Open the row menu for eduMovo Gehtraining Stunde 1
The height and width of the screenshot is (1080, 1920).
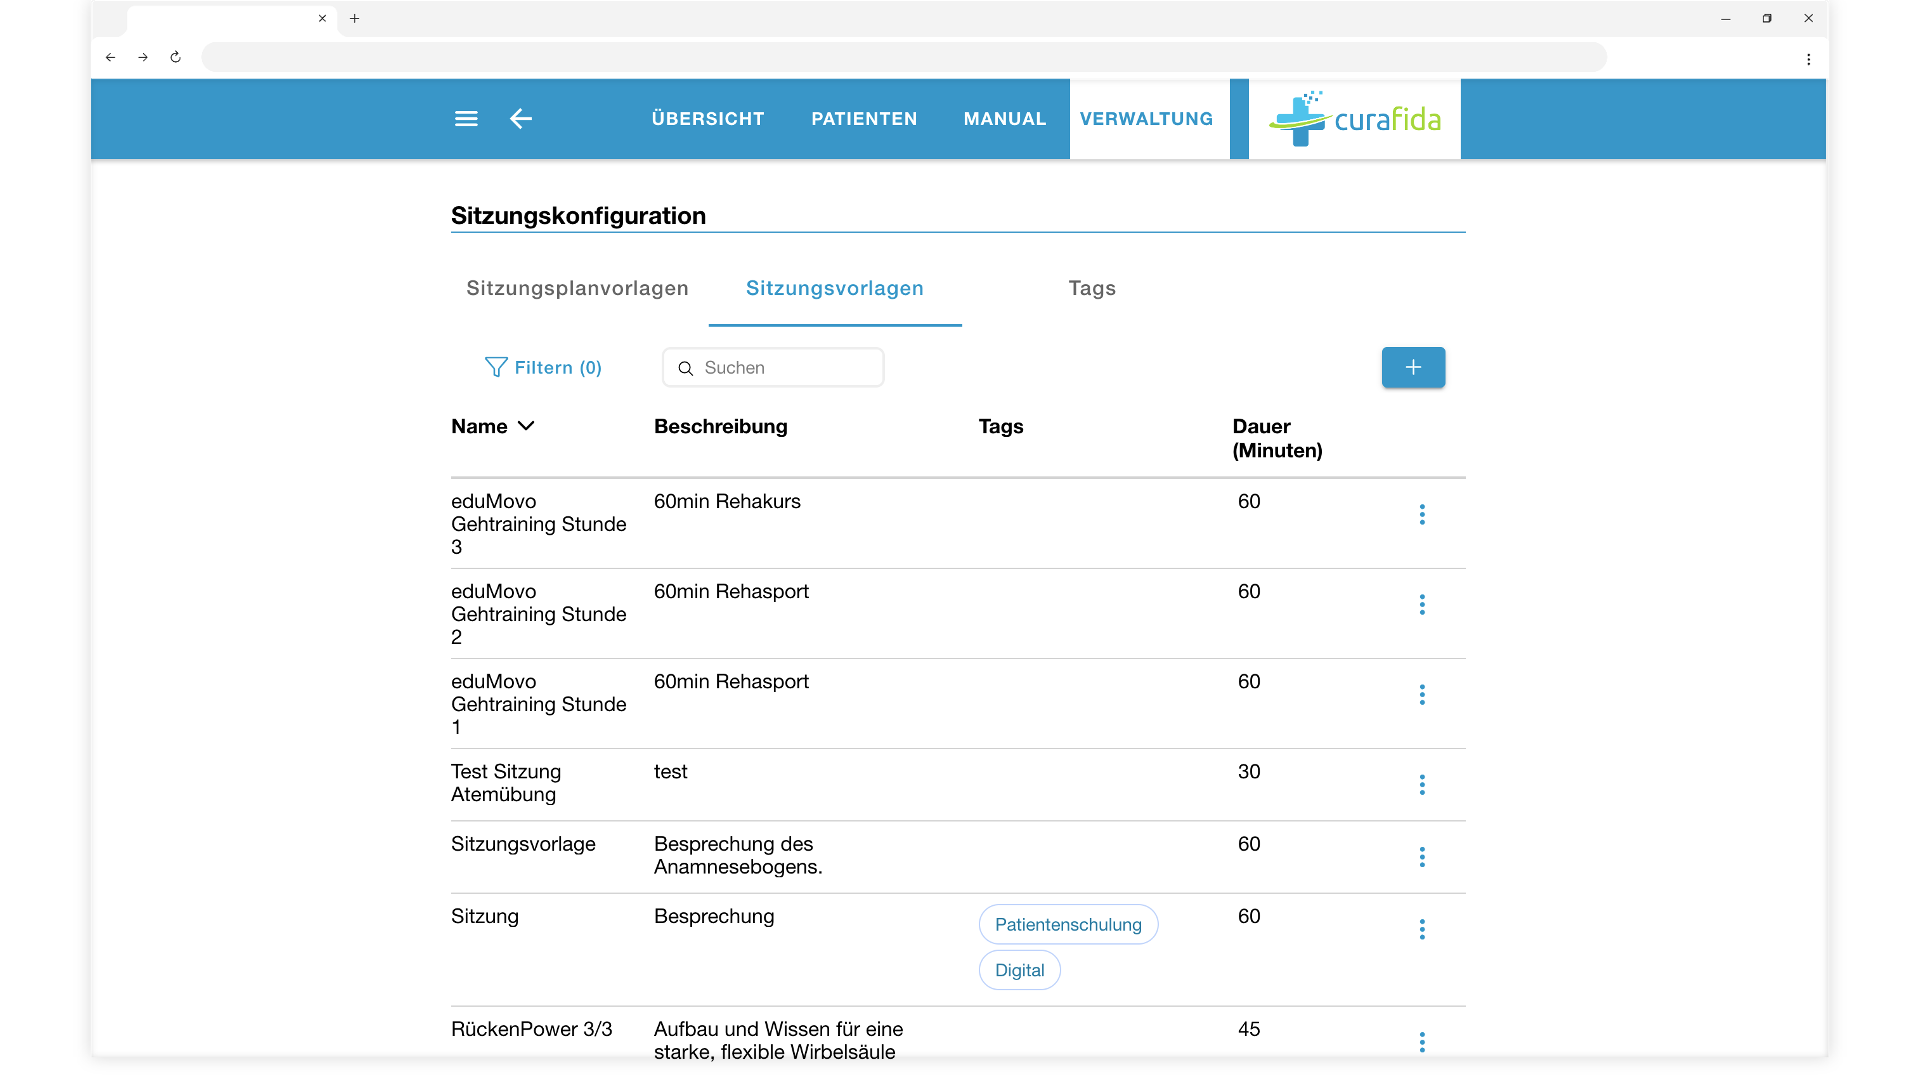(x=1422, y=695)
